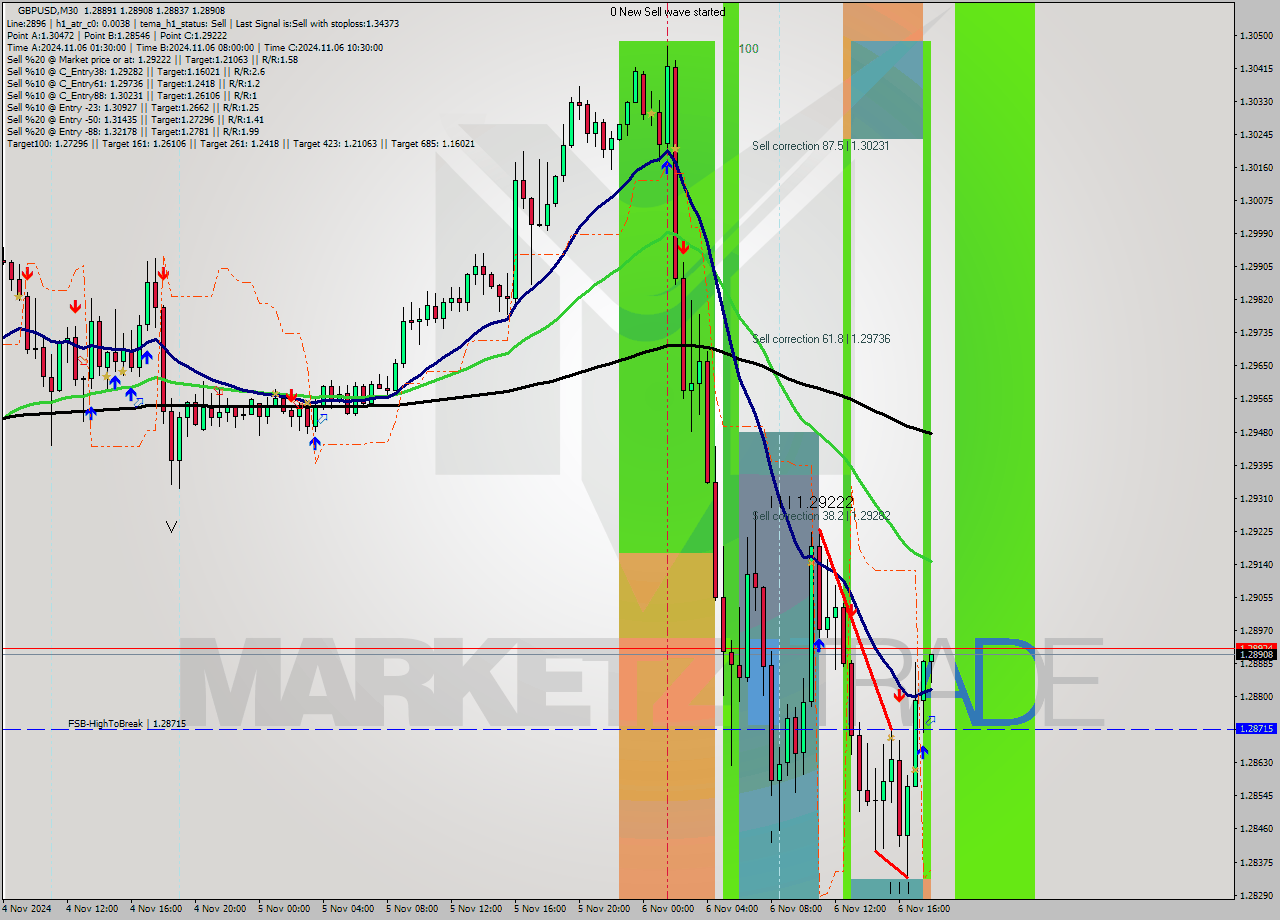Click price axis value 1.28630
Image resolution: width=1280 pixels, height=920 pixels.
1256,762
